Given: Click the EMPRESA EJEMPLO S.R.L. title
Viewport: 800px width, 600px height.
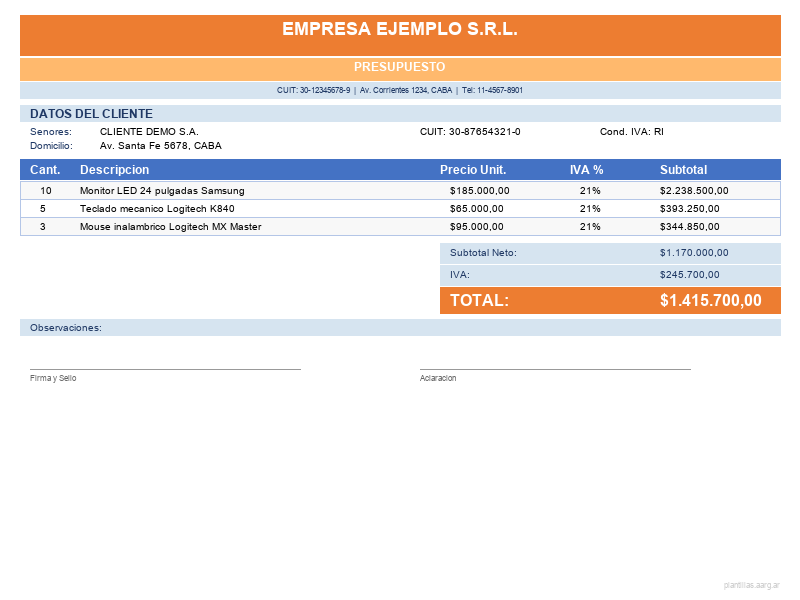Looking at the screenshot, I should pos(399,29).
